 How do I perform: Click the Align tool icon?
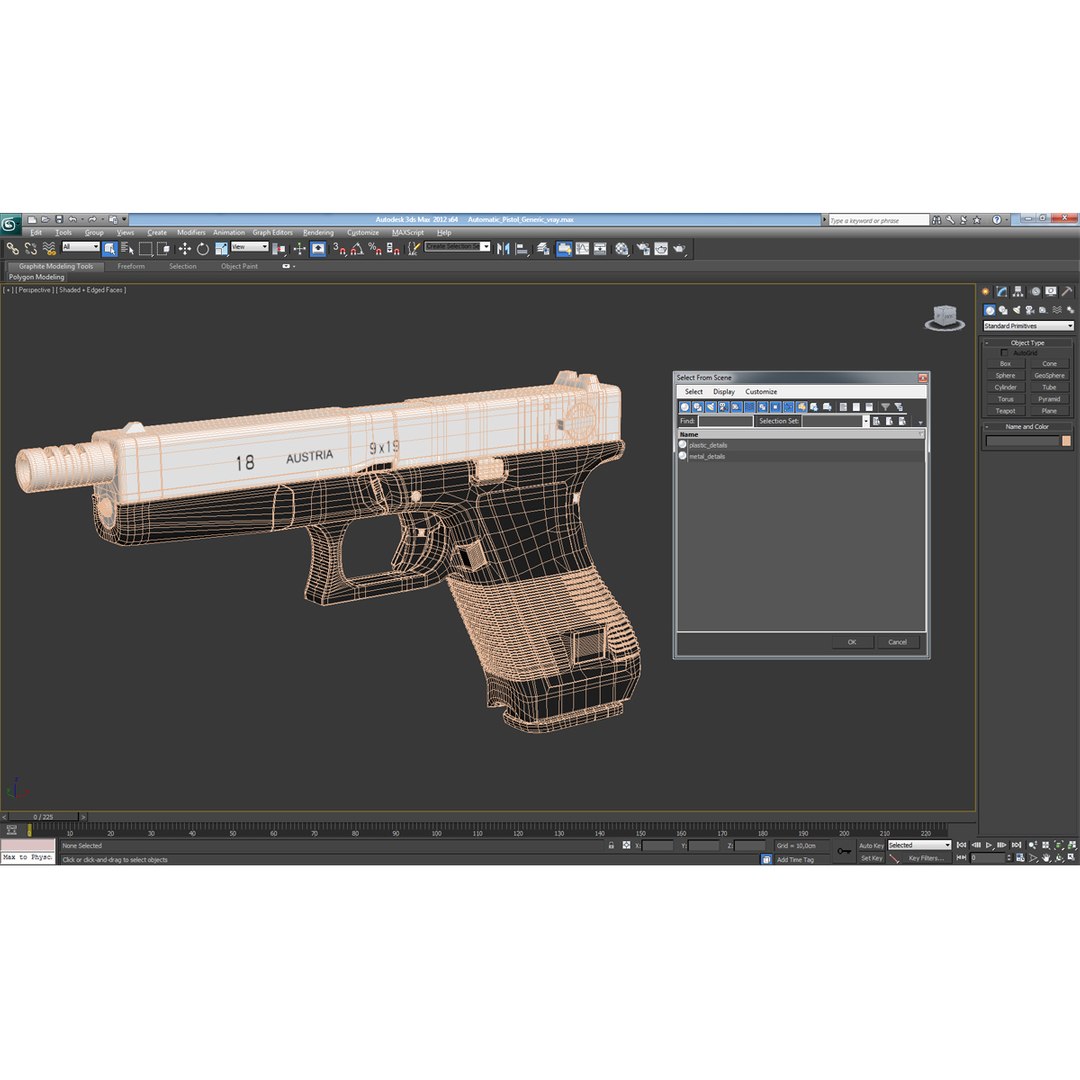tap(522, 249)
